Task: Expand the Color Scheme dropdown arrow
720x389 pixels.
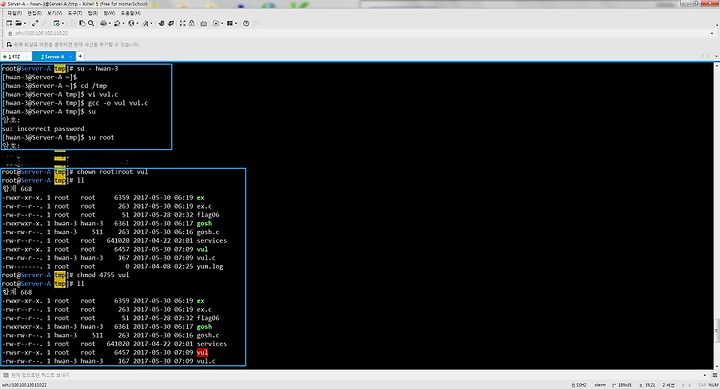Action: pos(123,23)
